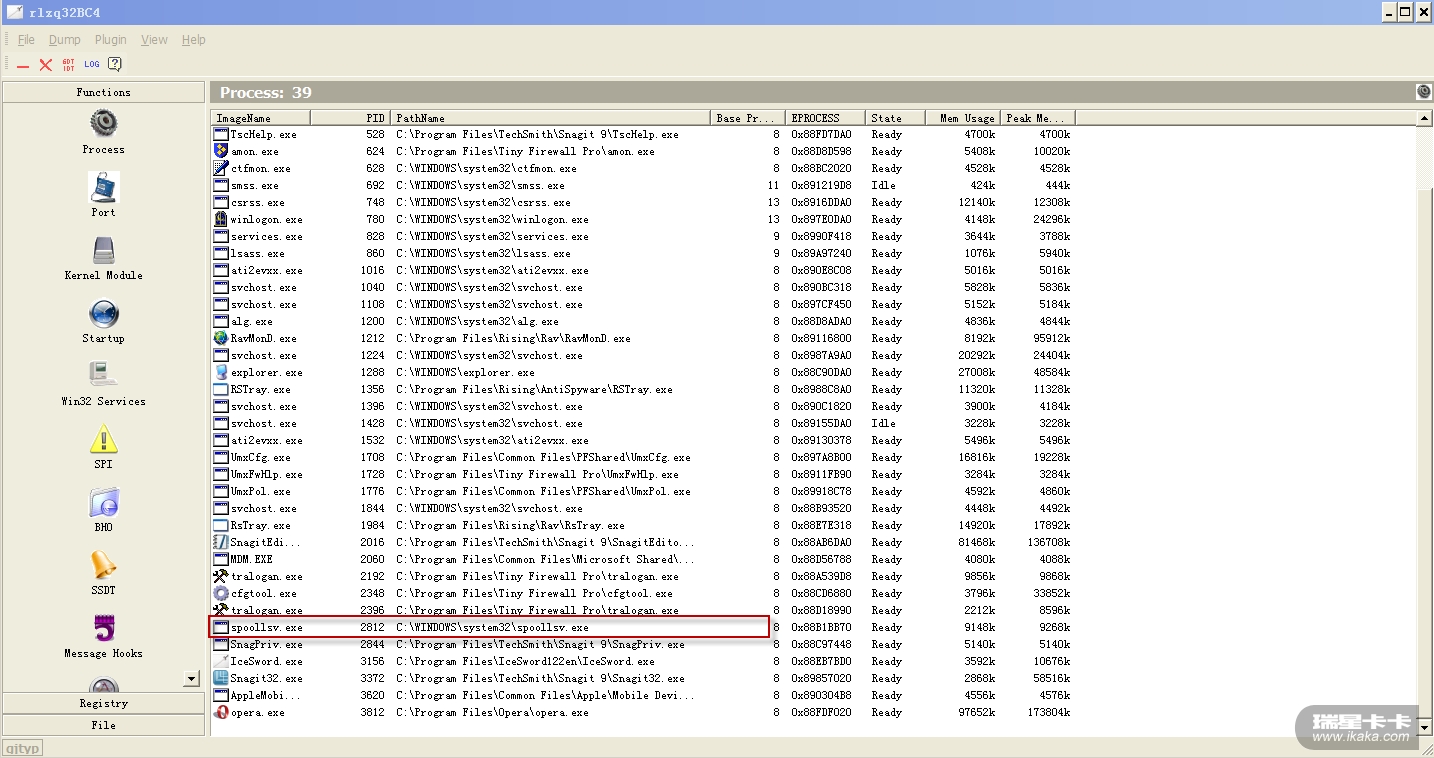Select the winlogon.exe process icon
Image resolution: width=1434 pixels, height=758 pixels.
point(221,219)
